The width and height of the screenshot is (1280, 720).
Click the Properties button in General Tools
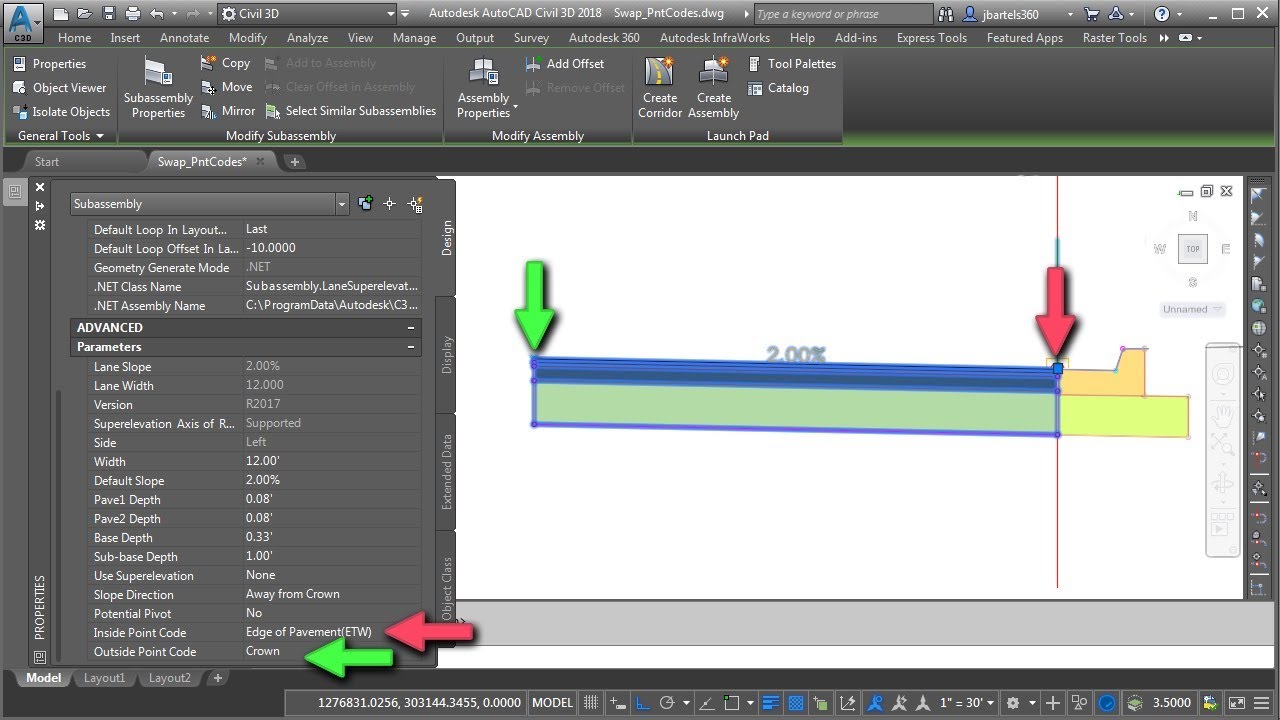[50, 64]
